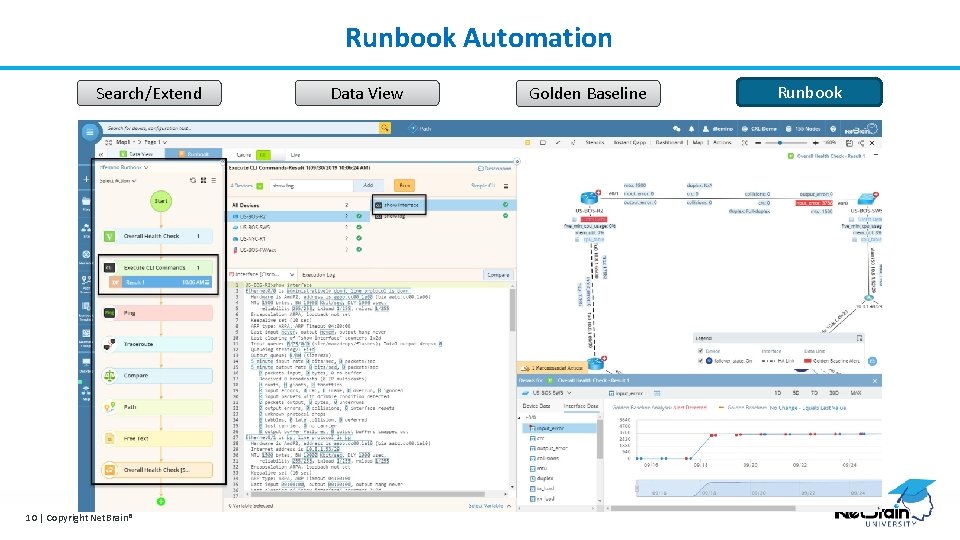This screenshot has height=540, width=960.
Task: Switch to the Device Data tab
Action: tap(536, 406)
